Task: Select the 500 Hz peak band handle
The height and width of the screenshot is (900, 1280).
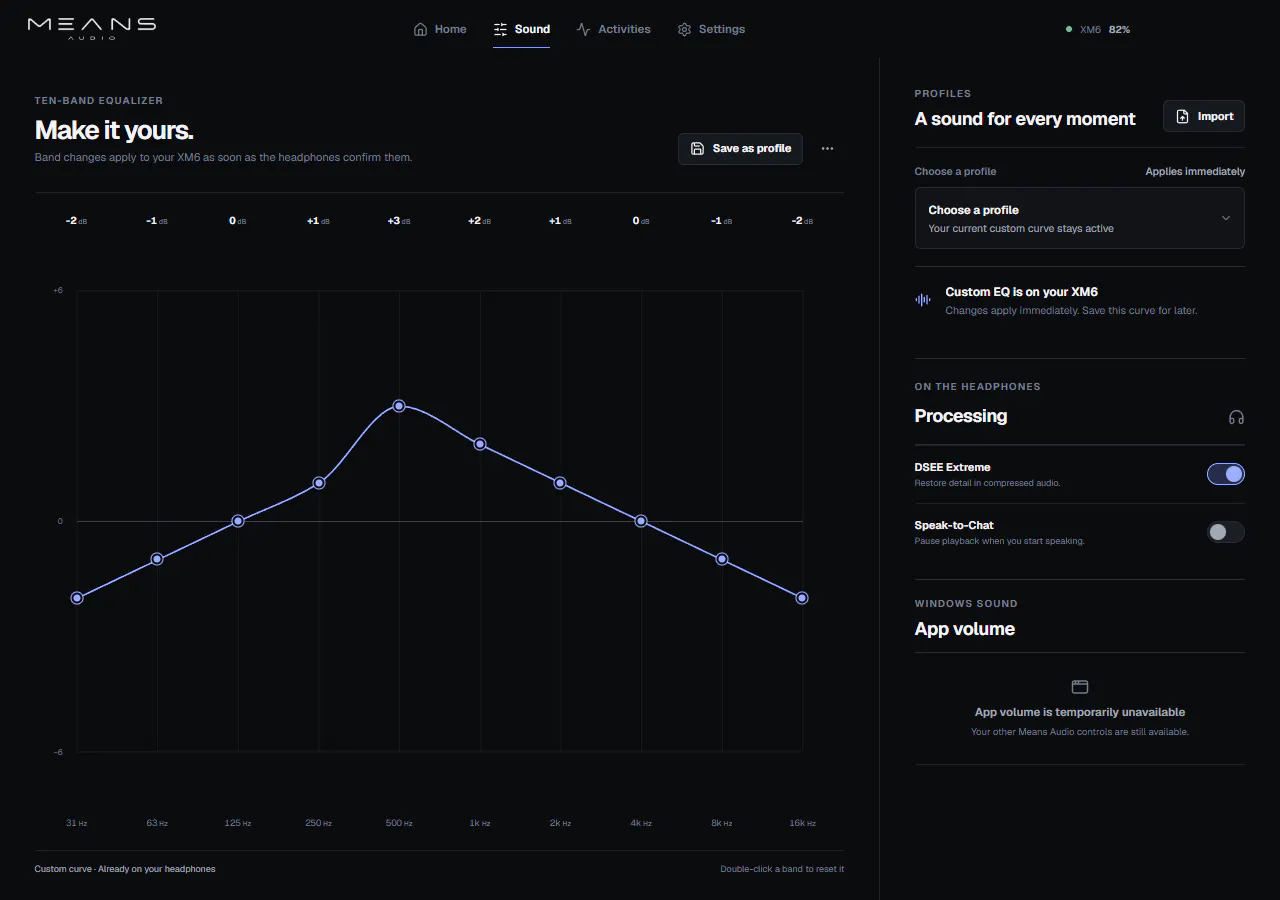Action: click(x=399, y=406)
